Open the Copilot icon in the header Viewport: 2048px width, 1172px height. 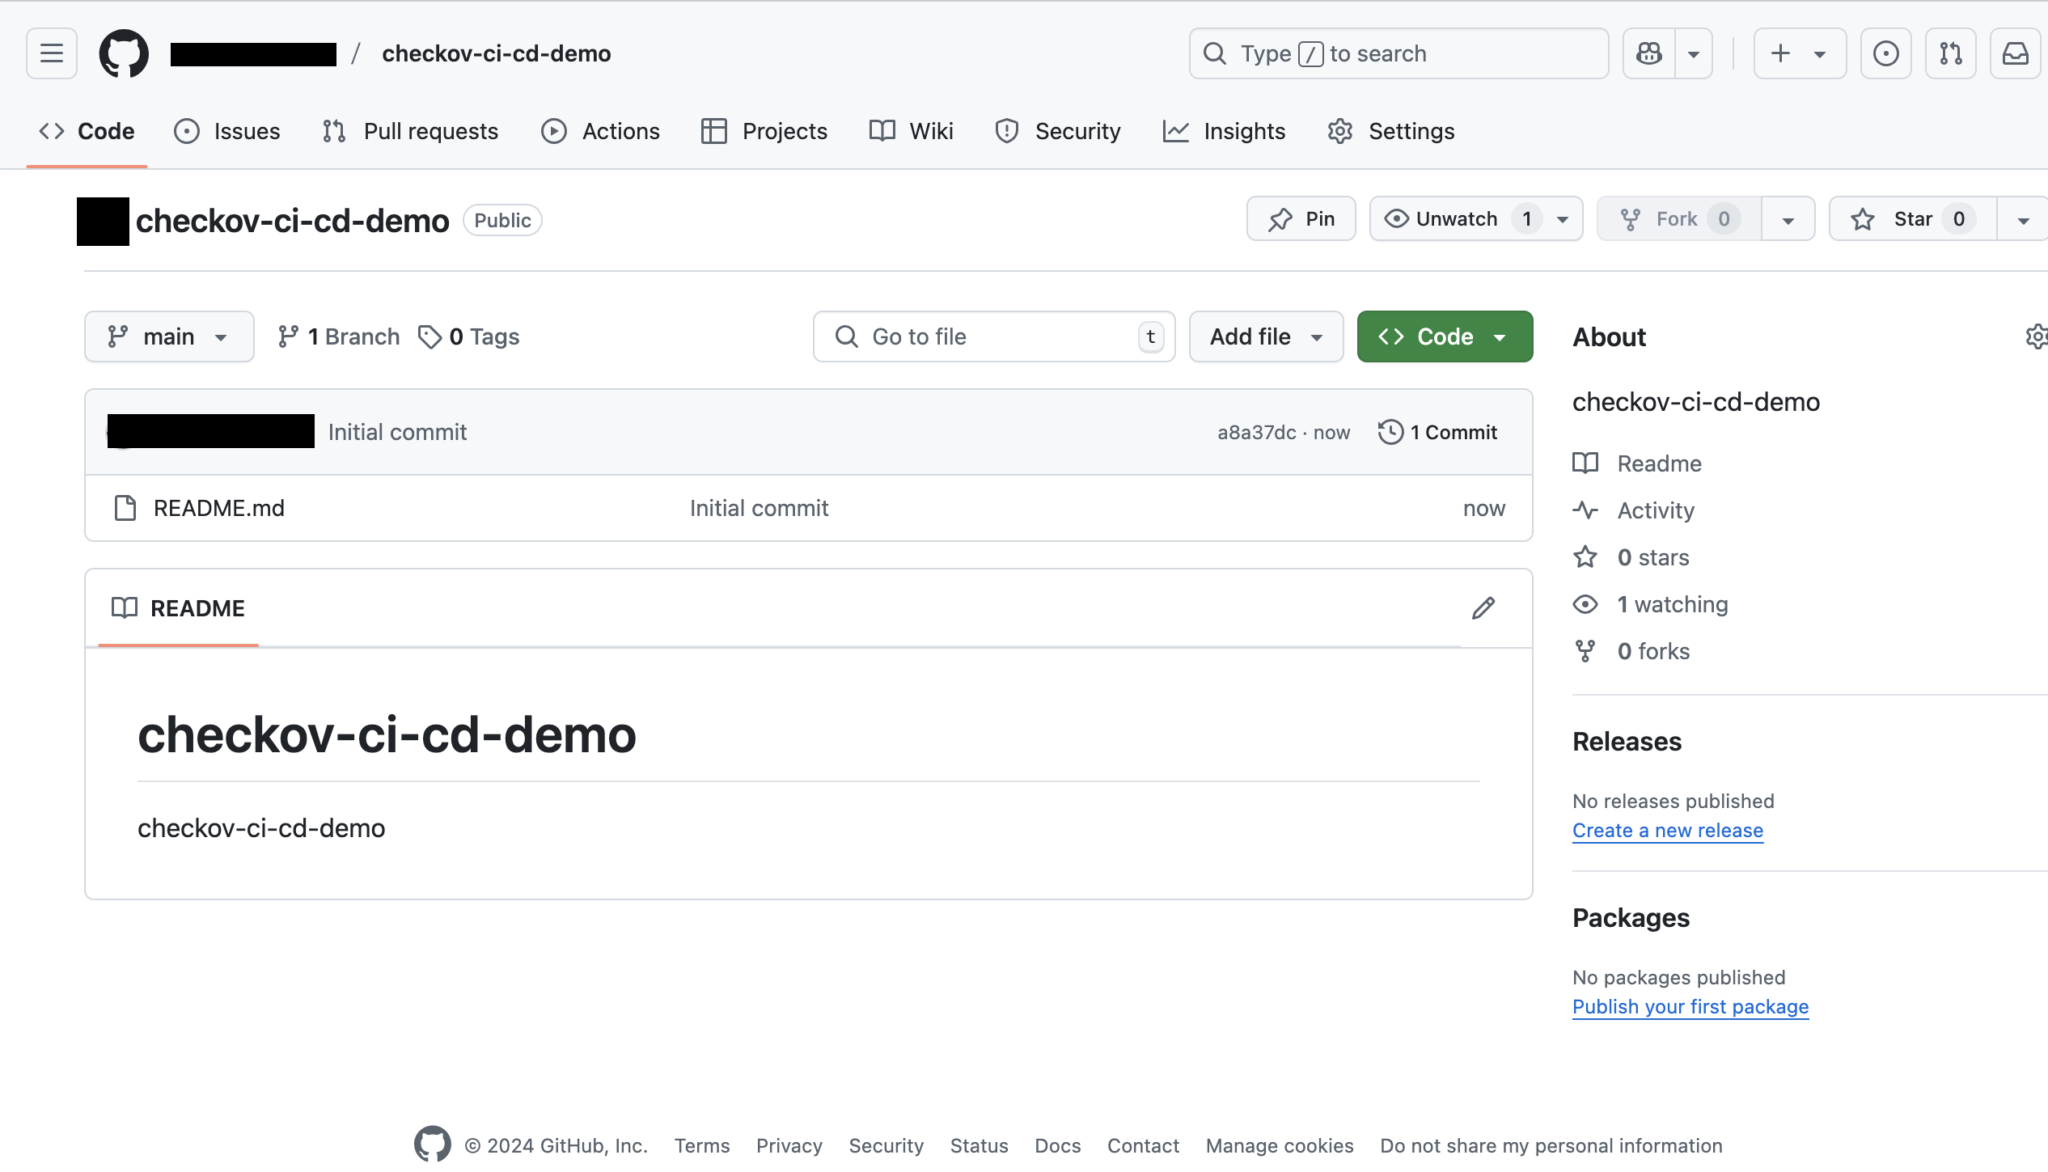pyautogui.click(x=1647, y=53)
